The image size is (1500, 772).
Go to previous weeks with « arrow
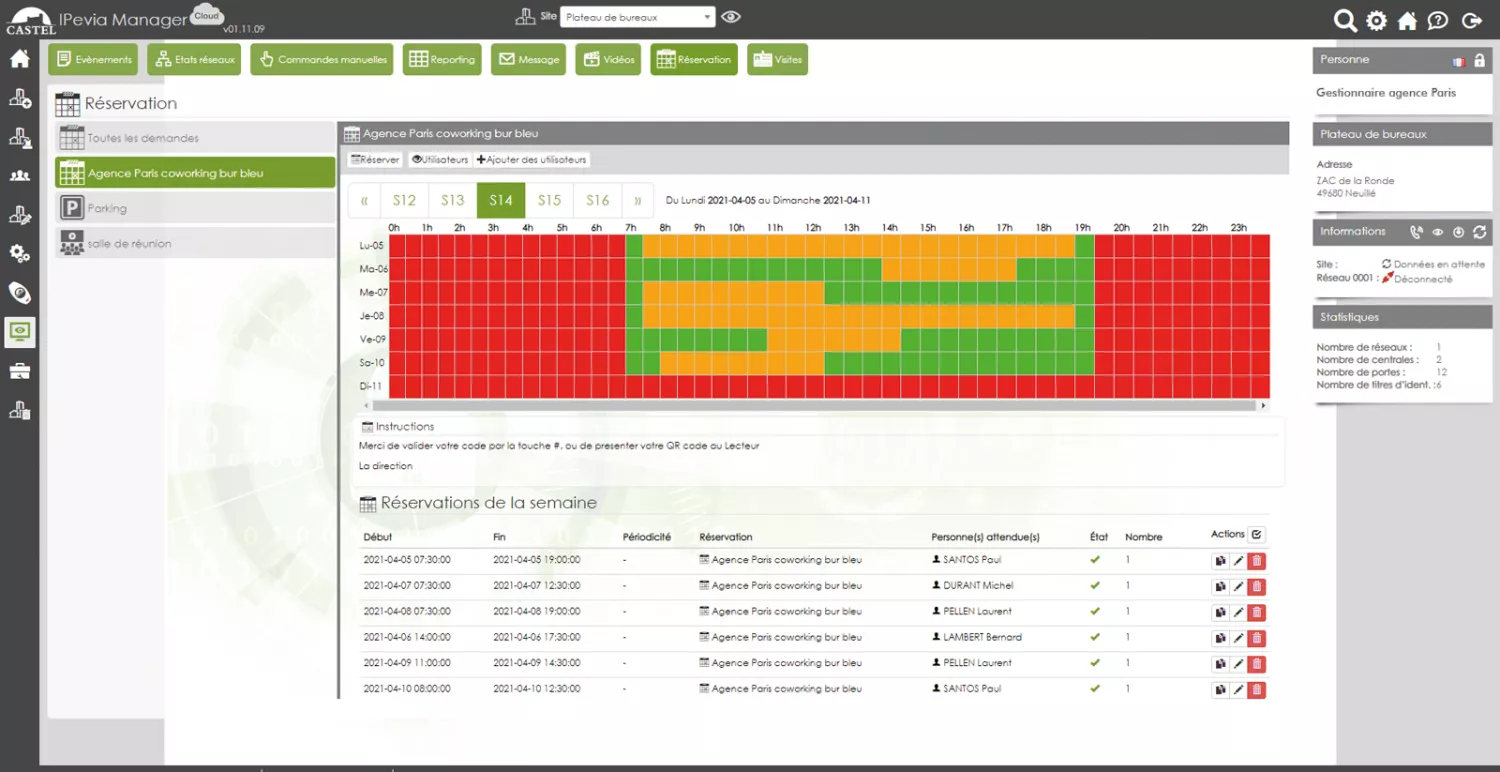pyautogui.click(x=364, y=200)
